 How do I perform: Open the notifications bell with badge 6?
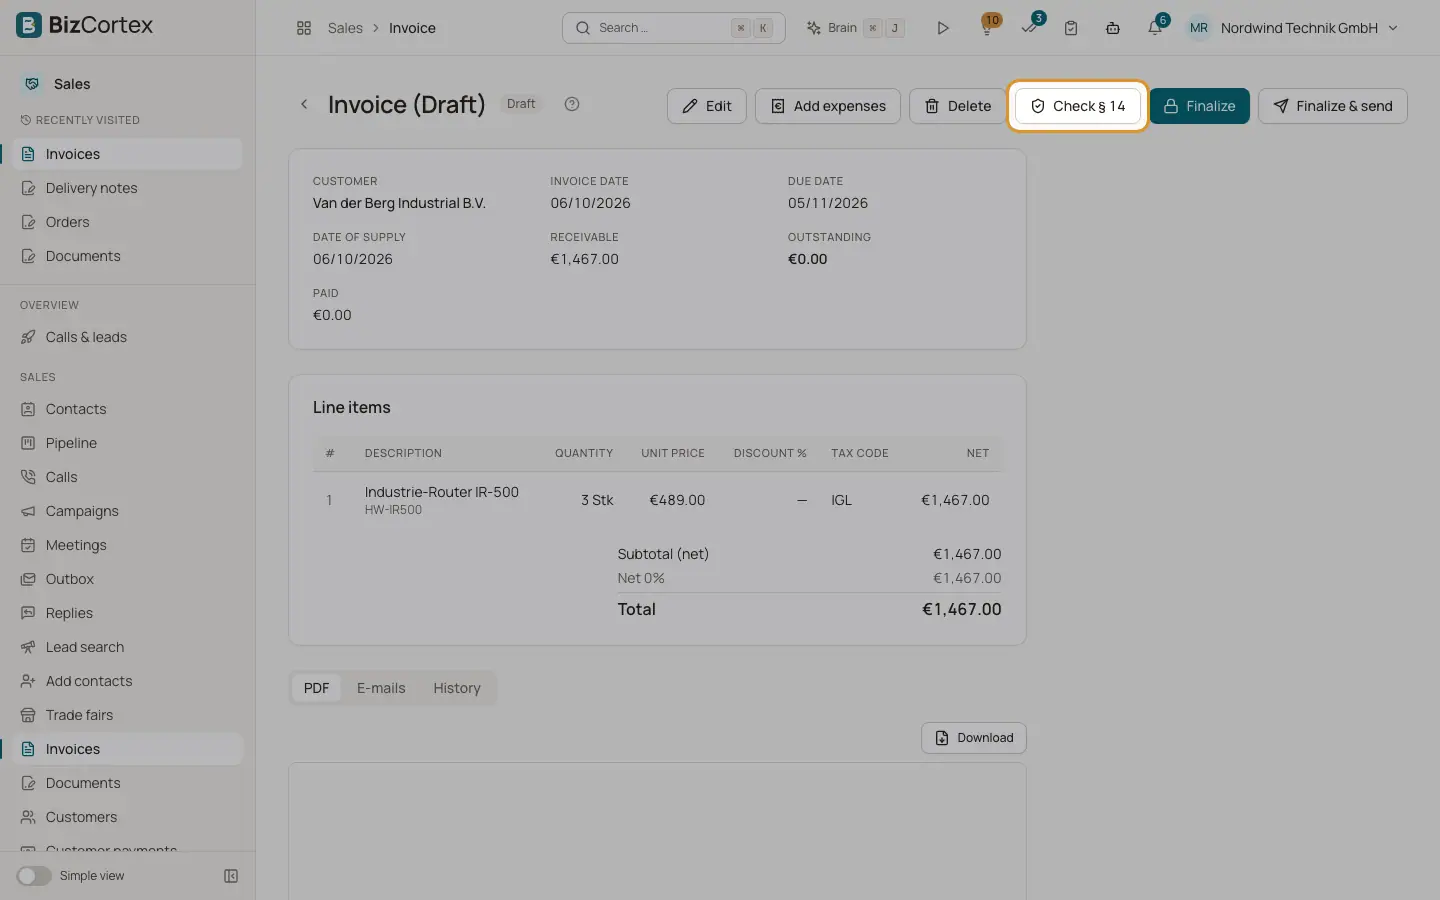click(1155, 28)
